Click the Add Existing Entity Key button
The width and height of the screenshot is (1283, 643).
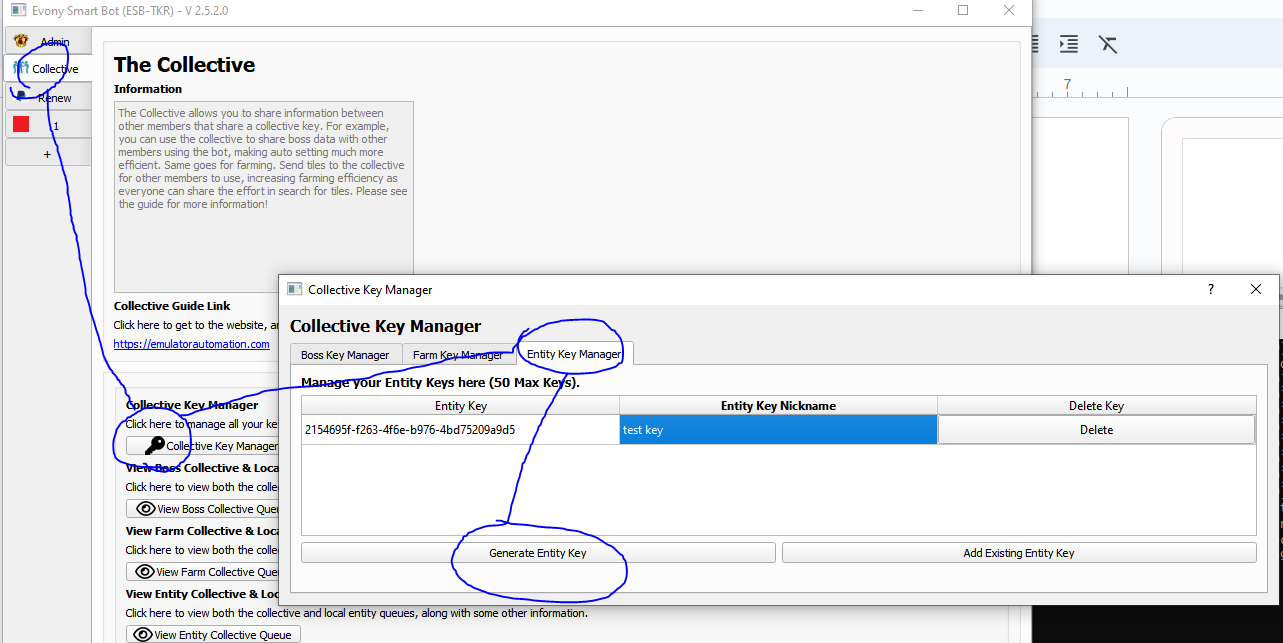point(1018,553)
